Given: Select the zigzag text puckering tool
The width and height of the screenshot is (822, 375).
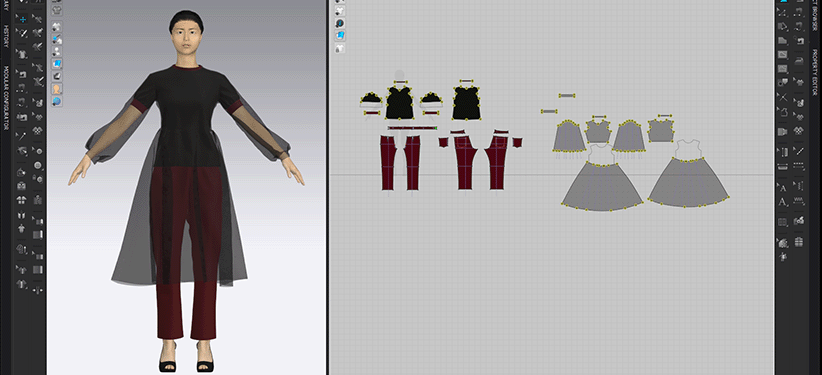Looking at the screenshot, I should 799,200.
